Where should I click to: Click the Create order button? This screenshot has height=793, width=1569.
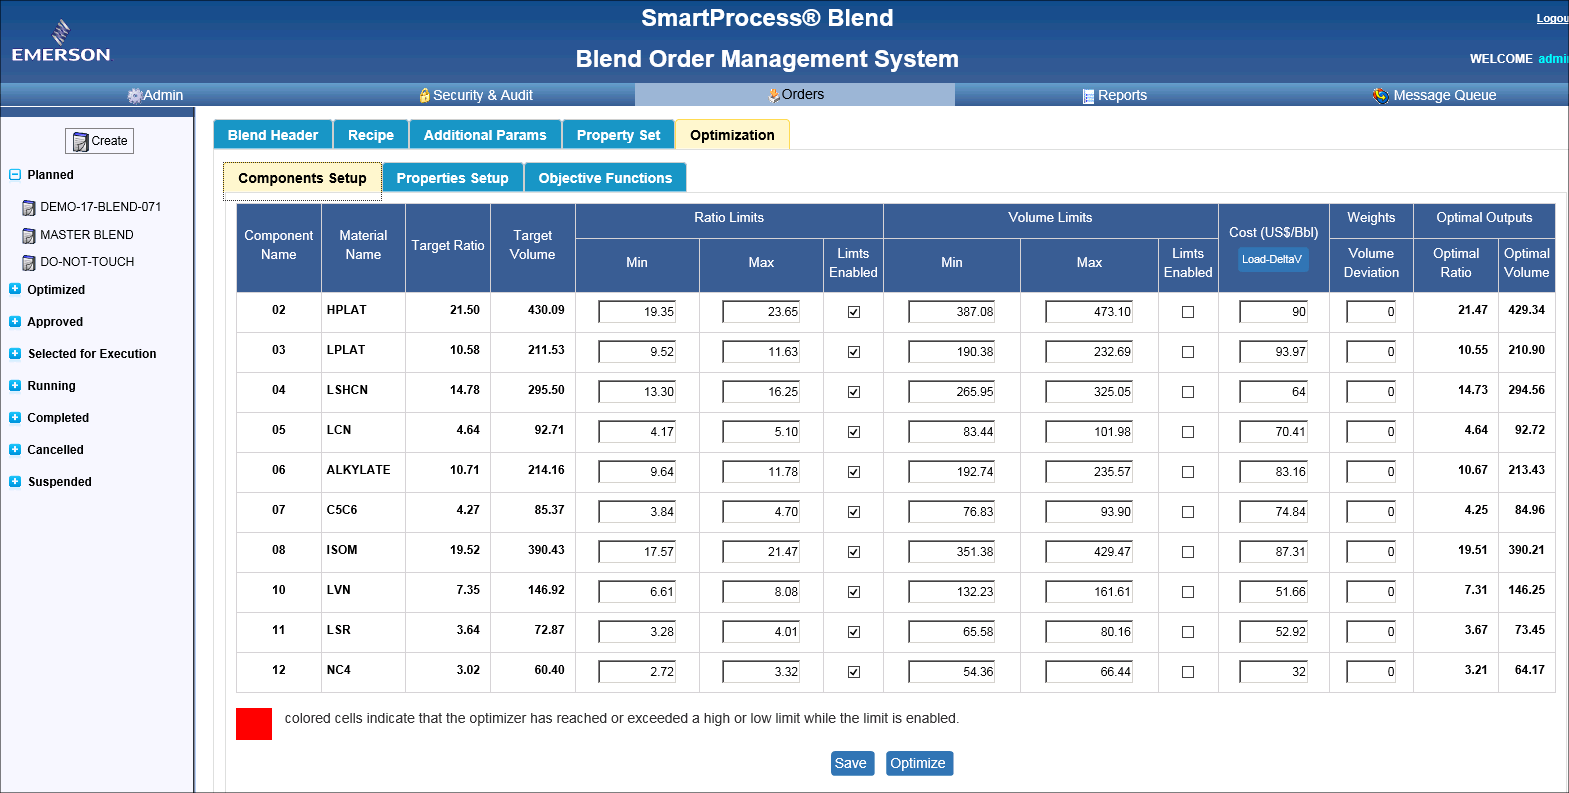pyautogui.click(x=99, y=141)
